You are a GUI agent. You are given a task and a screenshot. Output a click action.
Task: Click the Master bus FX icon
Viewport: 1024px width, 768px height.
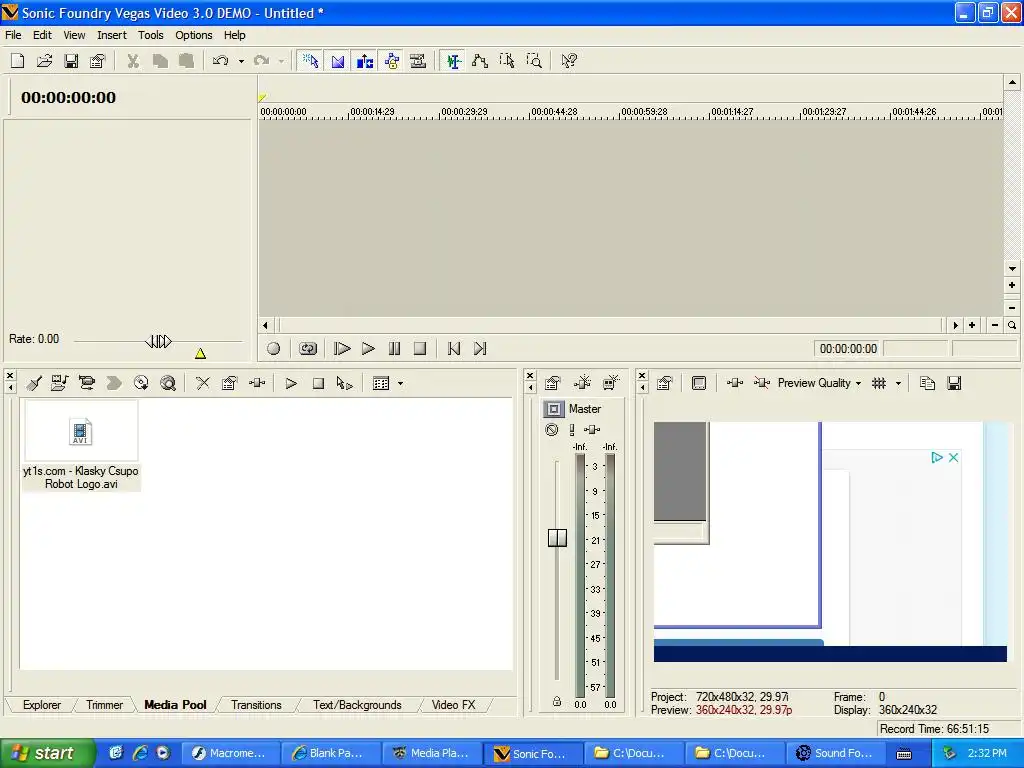[x=592, y=430]
